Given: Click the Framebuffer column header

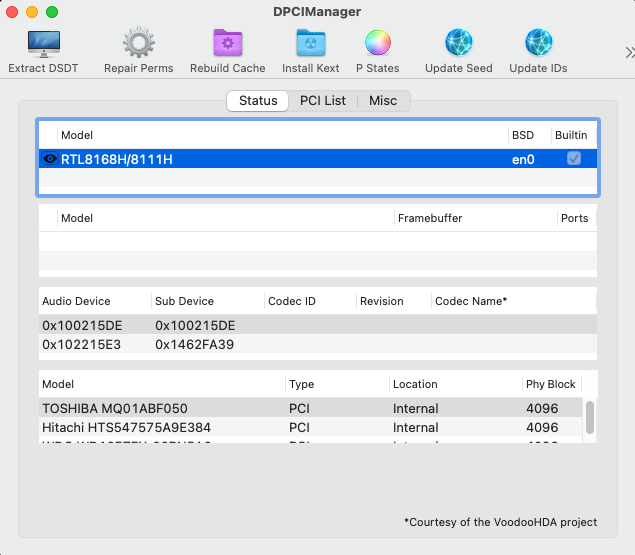Looking at the screenshot, I should (474, 218).
